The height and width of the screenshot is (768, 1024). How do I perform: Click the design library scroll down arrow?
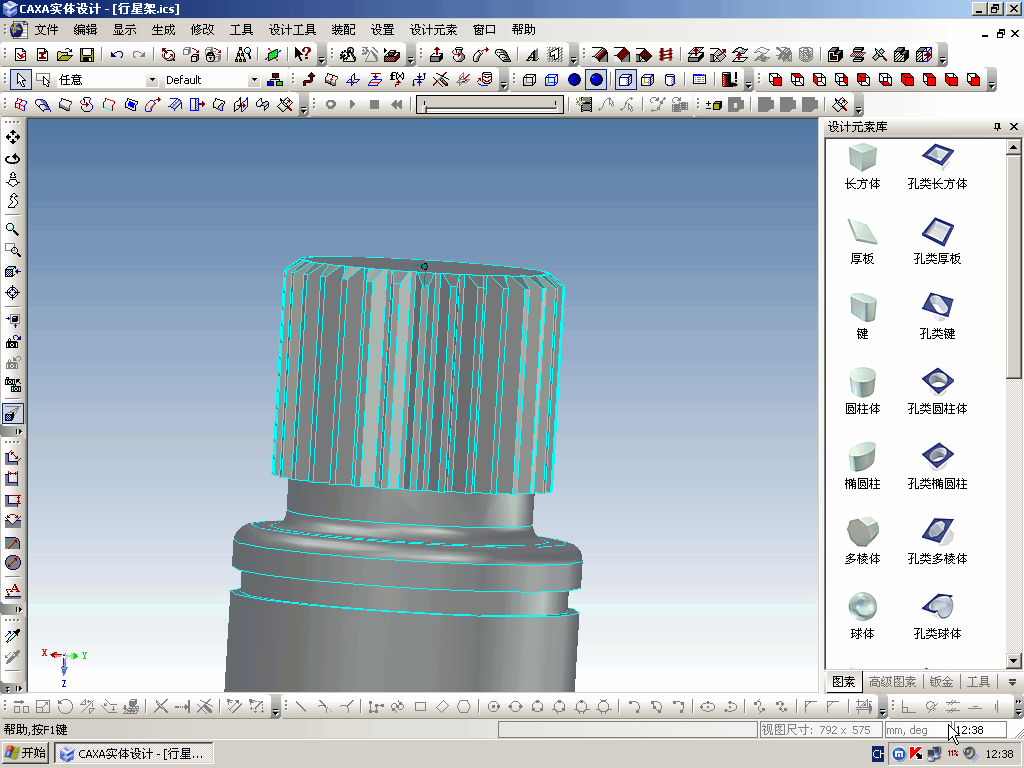[1013, 661]
